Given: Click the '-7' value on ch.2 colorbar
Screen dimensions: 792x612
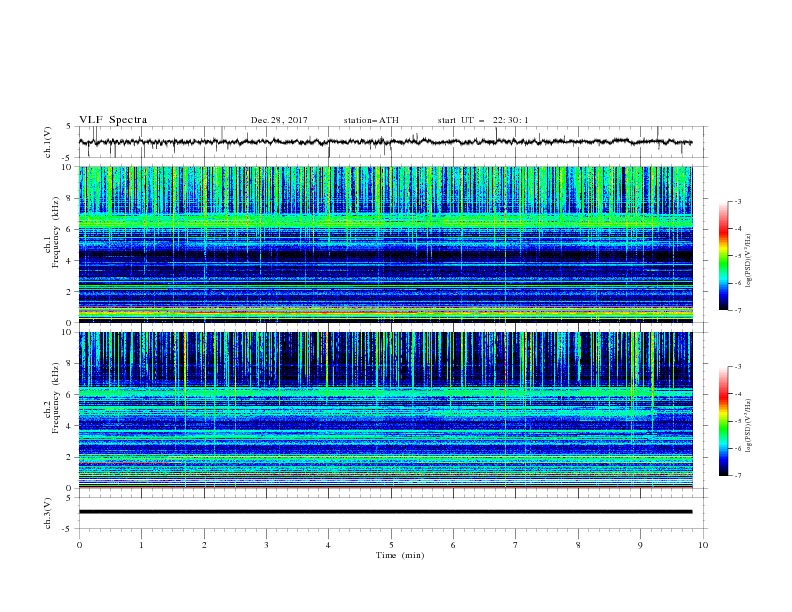Looking at the screenshot, I should tap(737, 475).
